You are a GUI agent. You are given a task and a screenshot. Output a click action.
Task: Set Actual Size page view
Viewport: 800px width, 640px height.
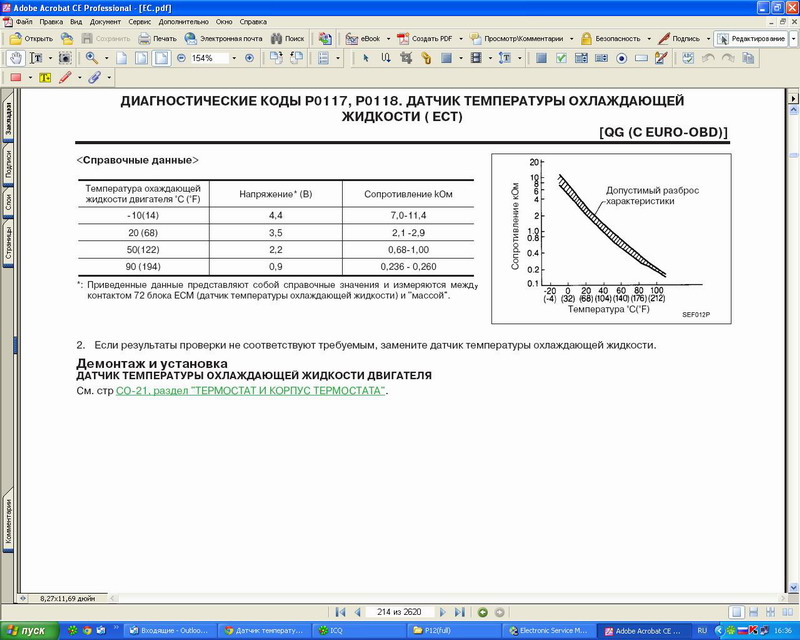pos(121,58)
